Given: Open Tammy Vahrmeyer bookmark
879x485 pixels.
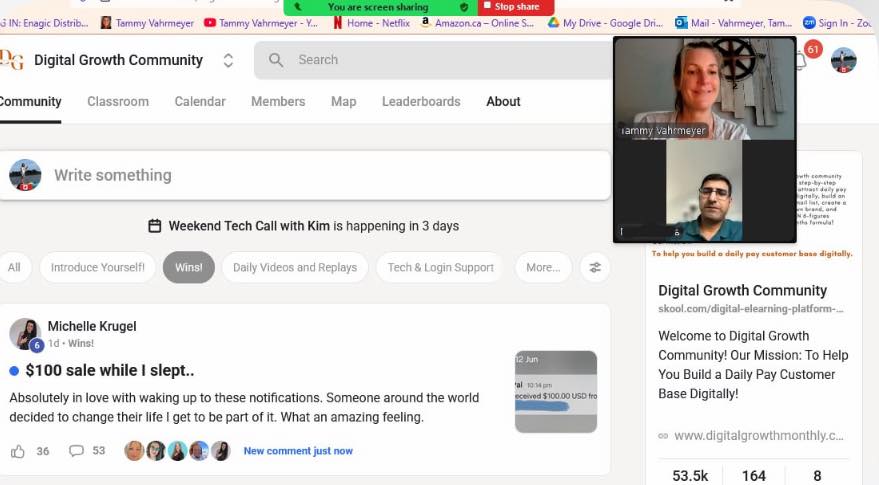Looking at the screenshot, I should [147, 23].
